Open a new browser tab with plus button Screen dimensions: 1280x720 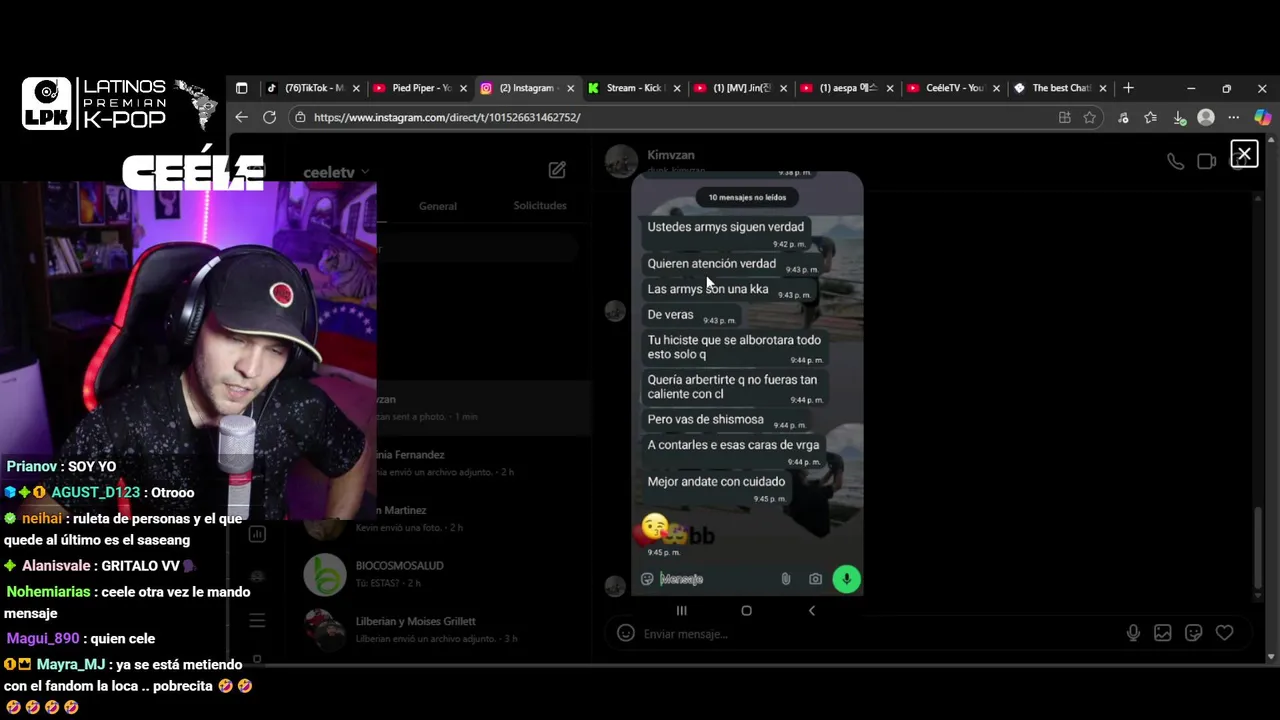pyautogui.click(x=1128, y=88)
